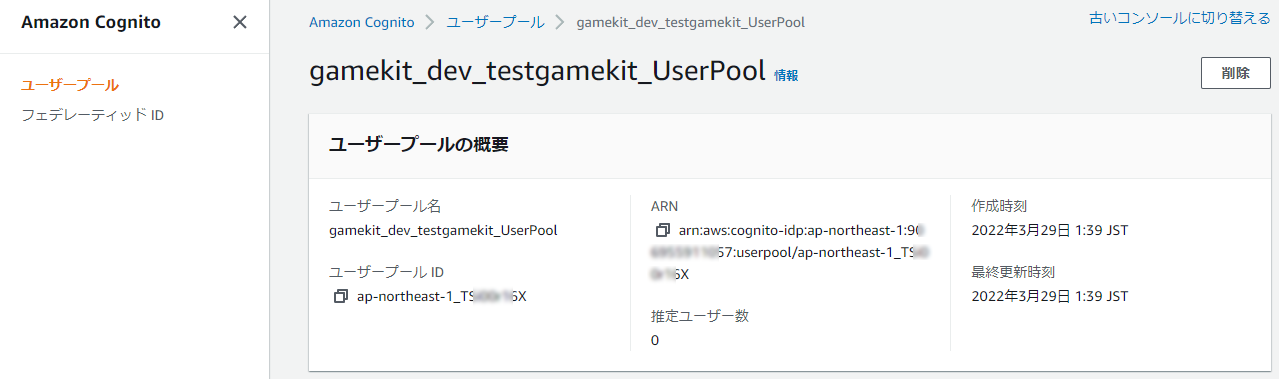This screenshot has height=379, width=1279.
Task: Click the Amazon Cognito sidebar title
Action: click(91, 22)
